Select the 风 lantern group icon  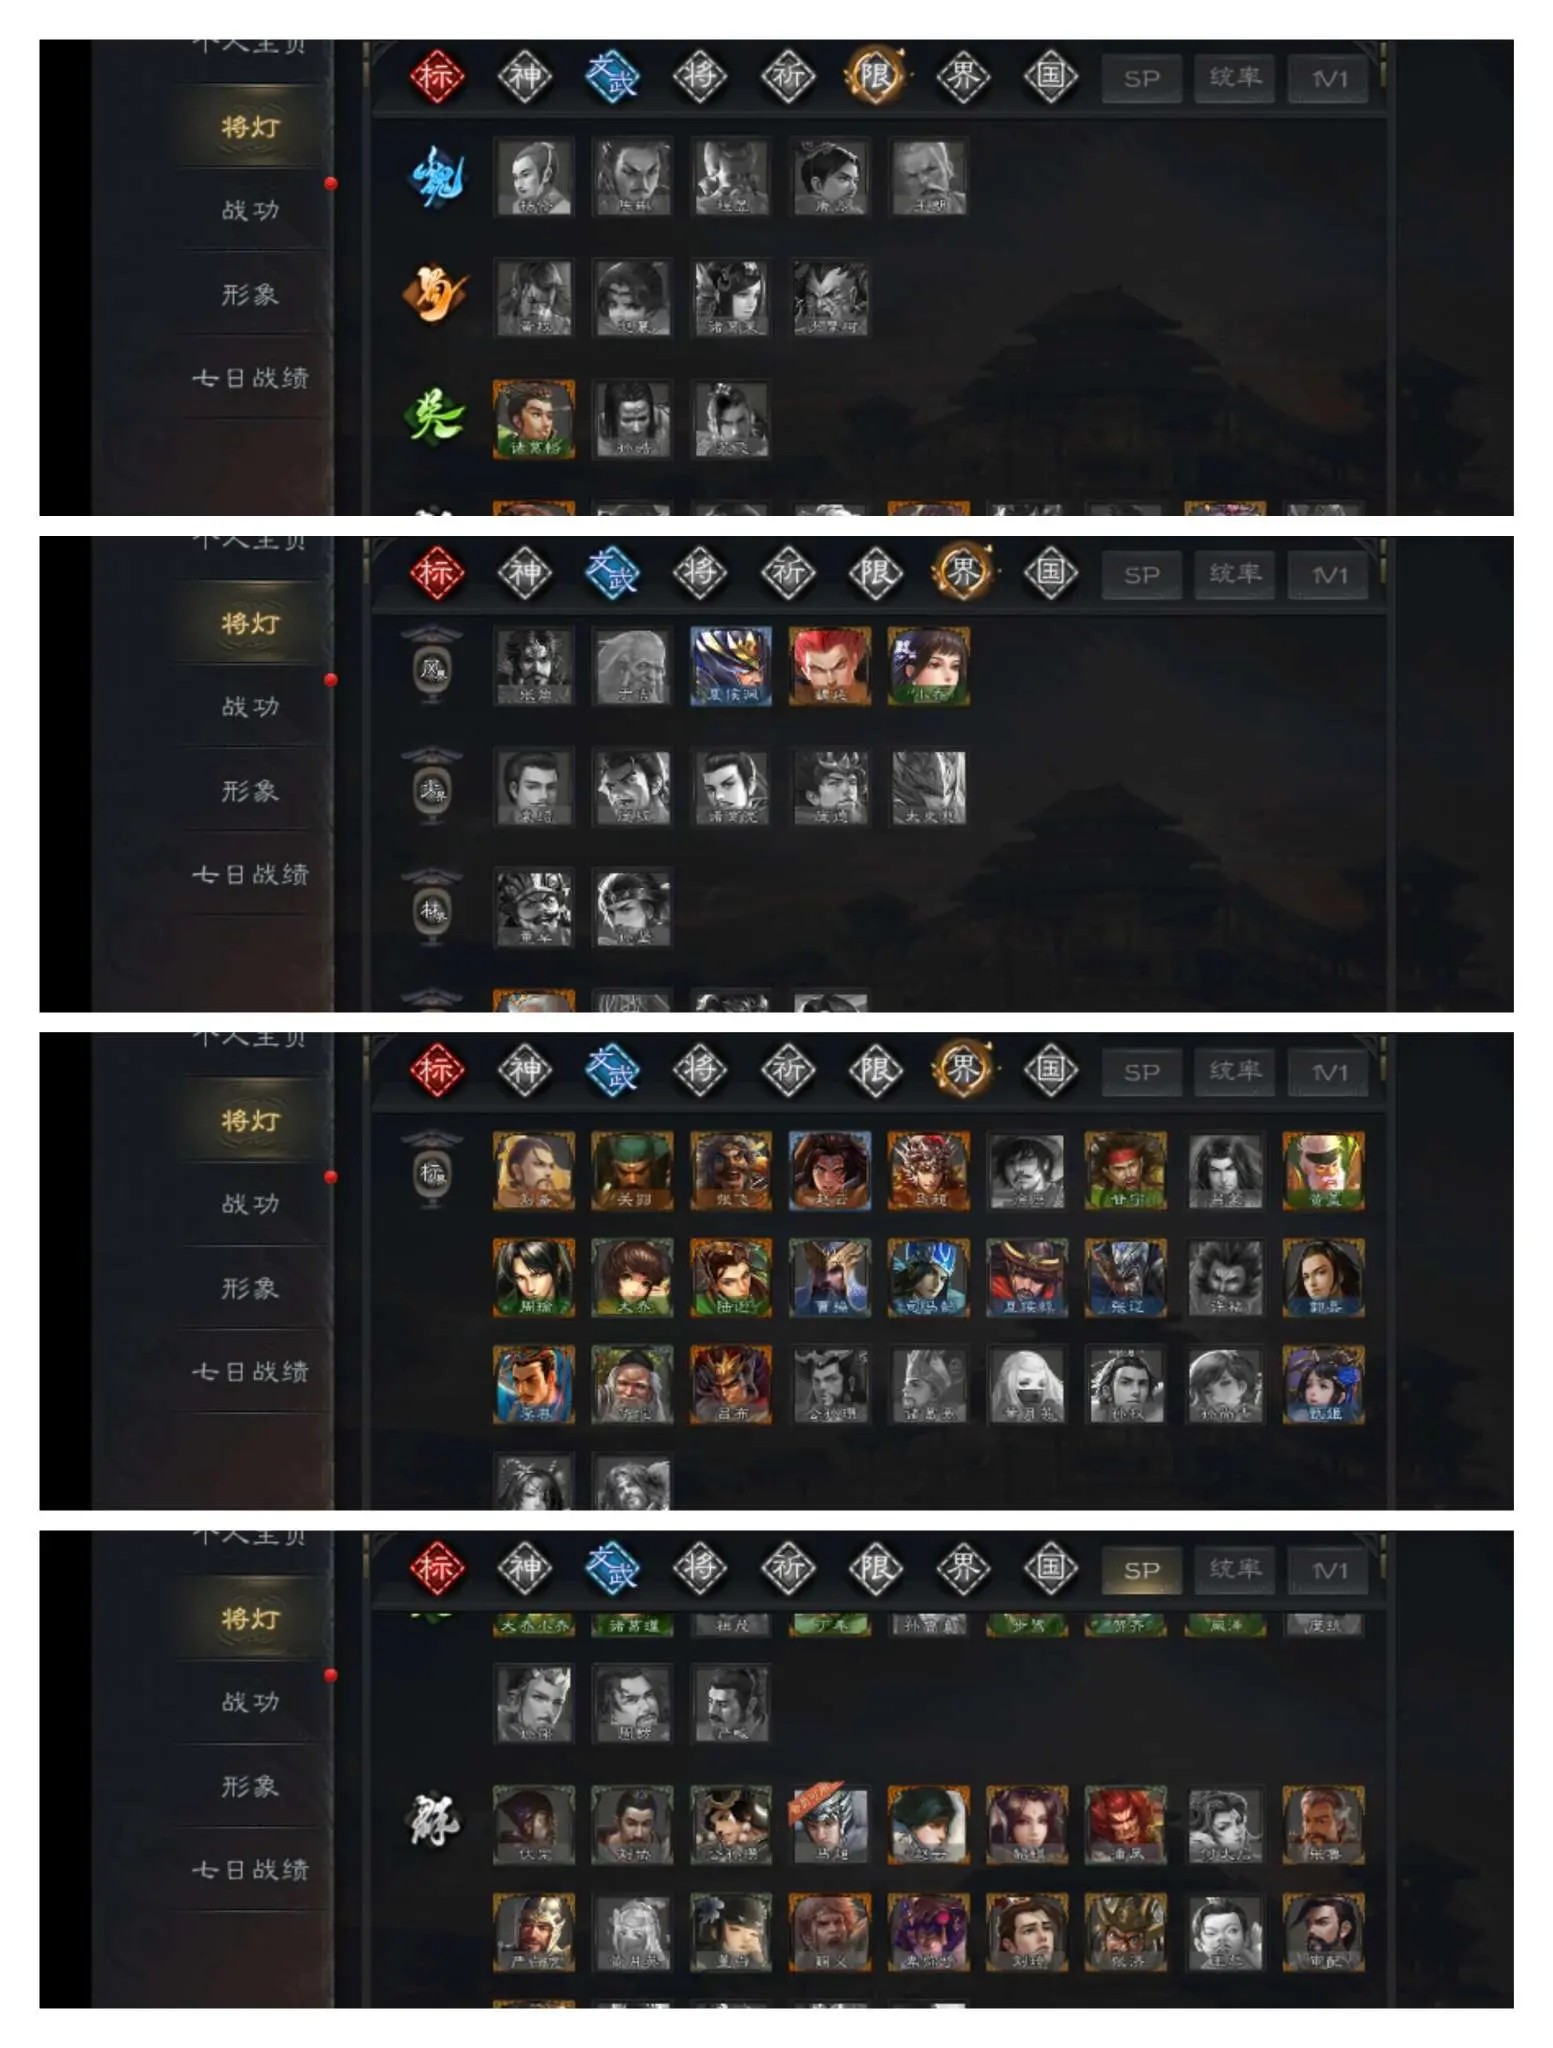(x=431, y=666)
